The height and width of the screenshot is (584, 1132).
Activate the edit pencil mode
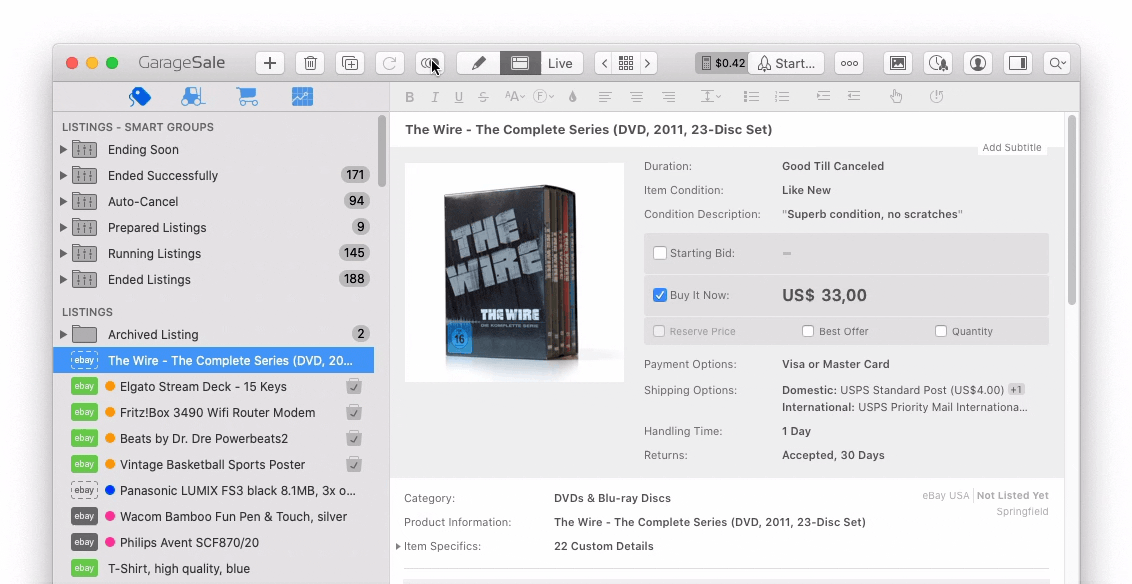477,62
